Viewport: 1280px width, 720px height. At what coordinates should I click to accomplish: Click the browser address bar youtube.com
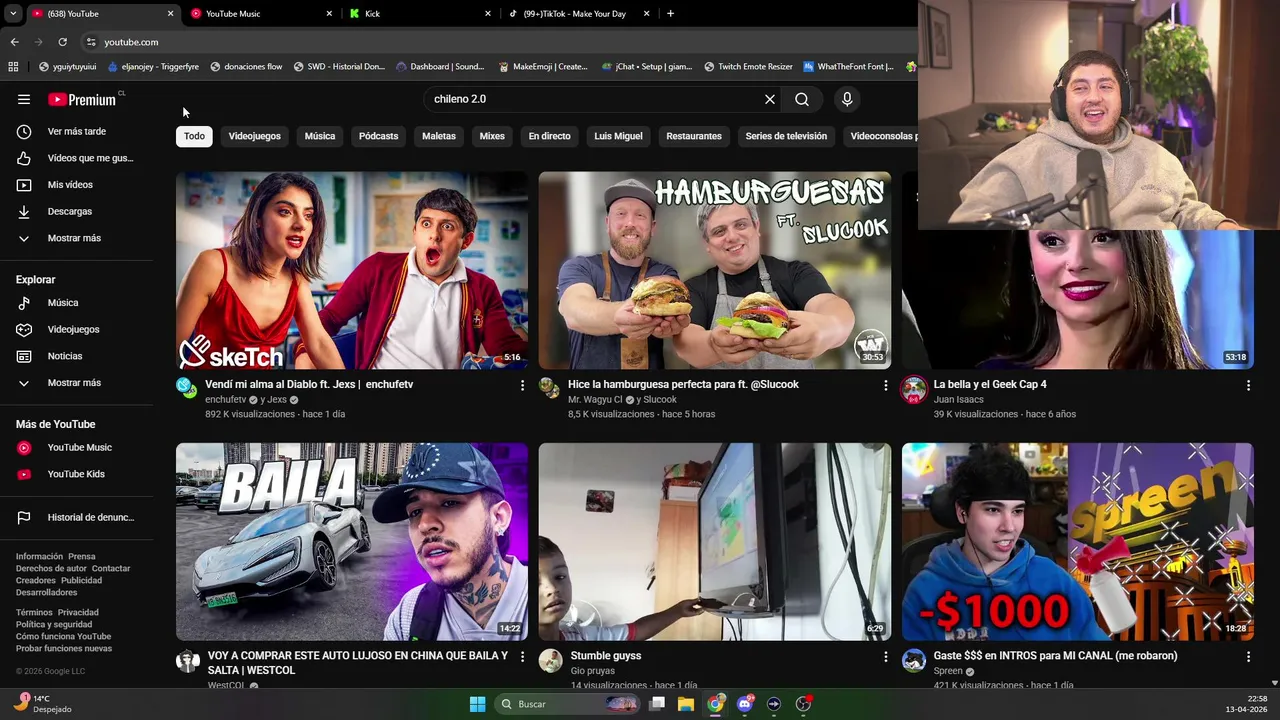click(131, 42)
